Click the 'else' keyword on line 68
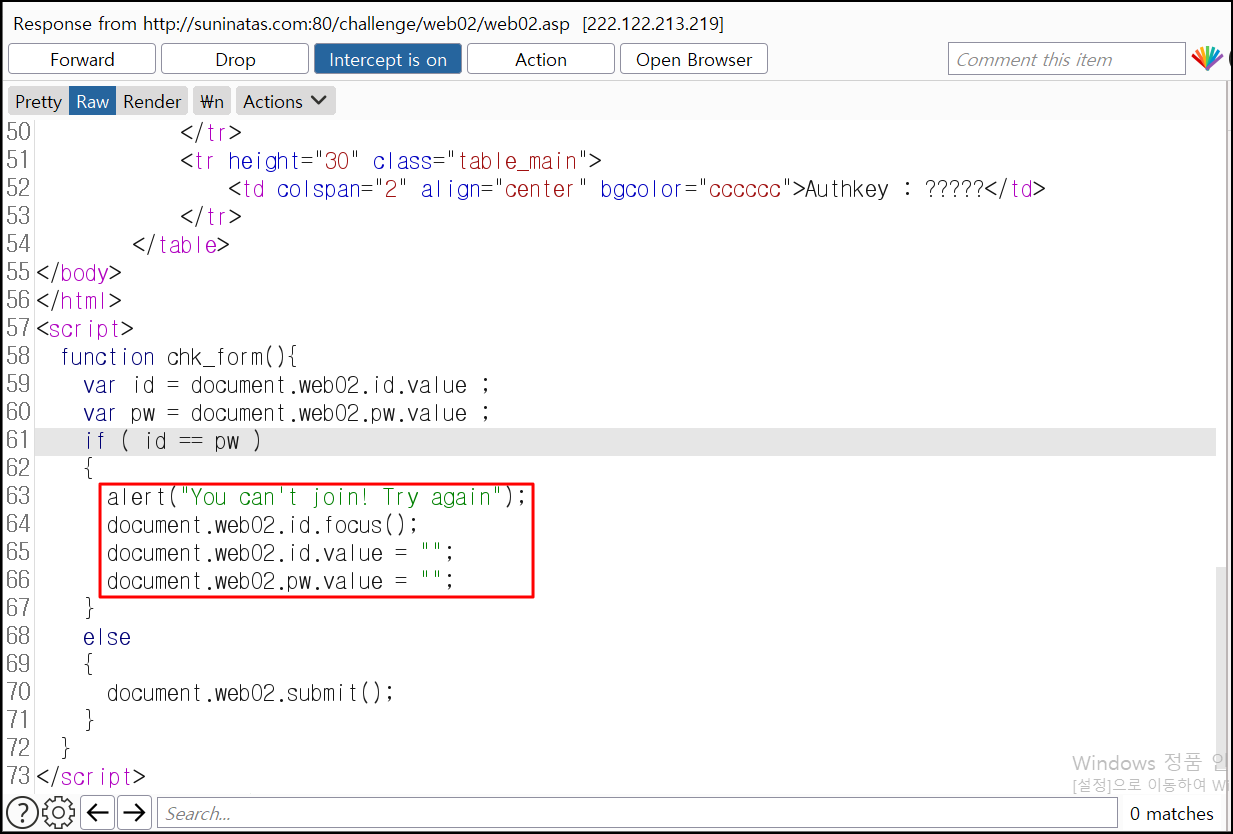The image size is (1233, 834). pos(107,637)
